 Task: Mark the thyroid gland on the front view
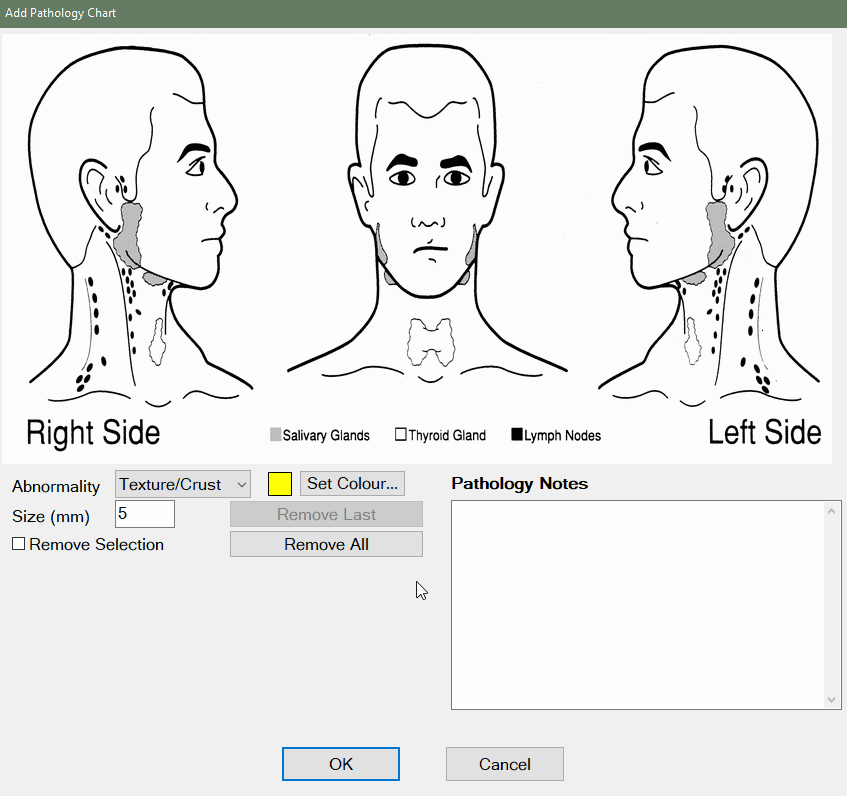coord(431,342)
